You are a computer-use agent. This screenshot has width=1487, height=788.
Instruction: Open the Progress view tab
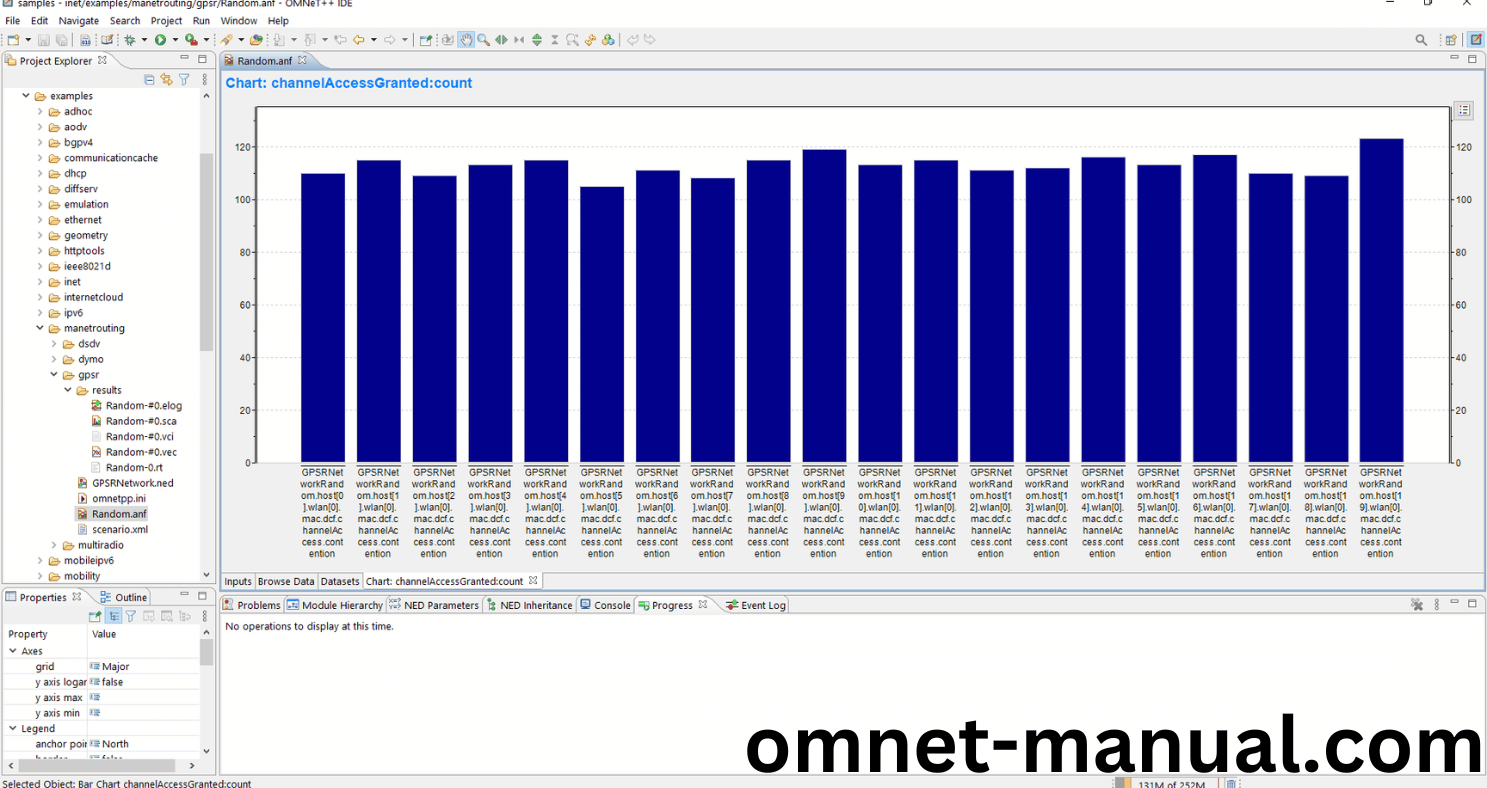coord(674,604)
